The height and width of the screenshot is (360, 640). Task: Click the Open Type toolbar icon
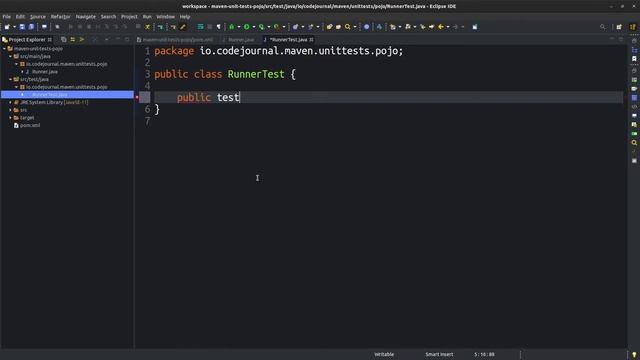329,27
